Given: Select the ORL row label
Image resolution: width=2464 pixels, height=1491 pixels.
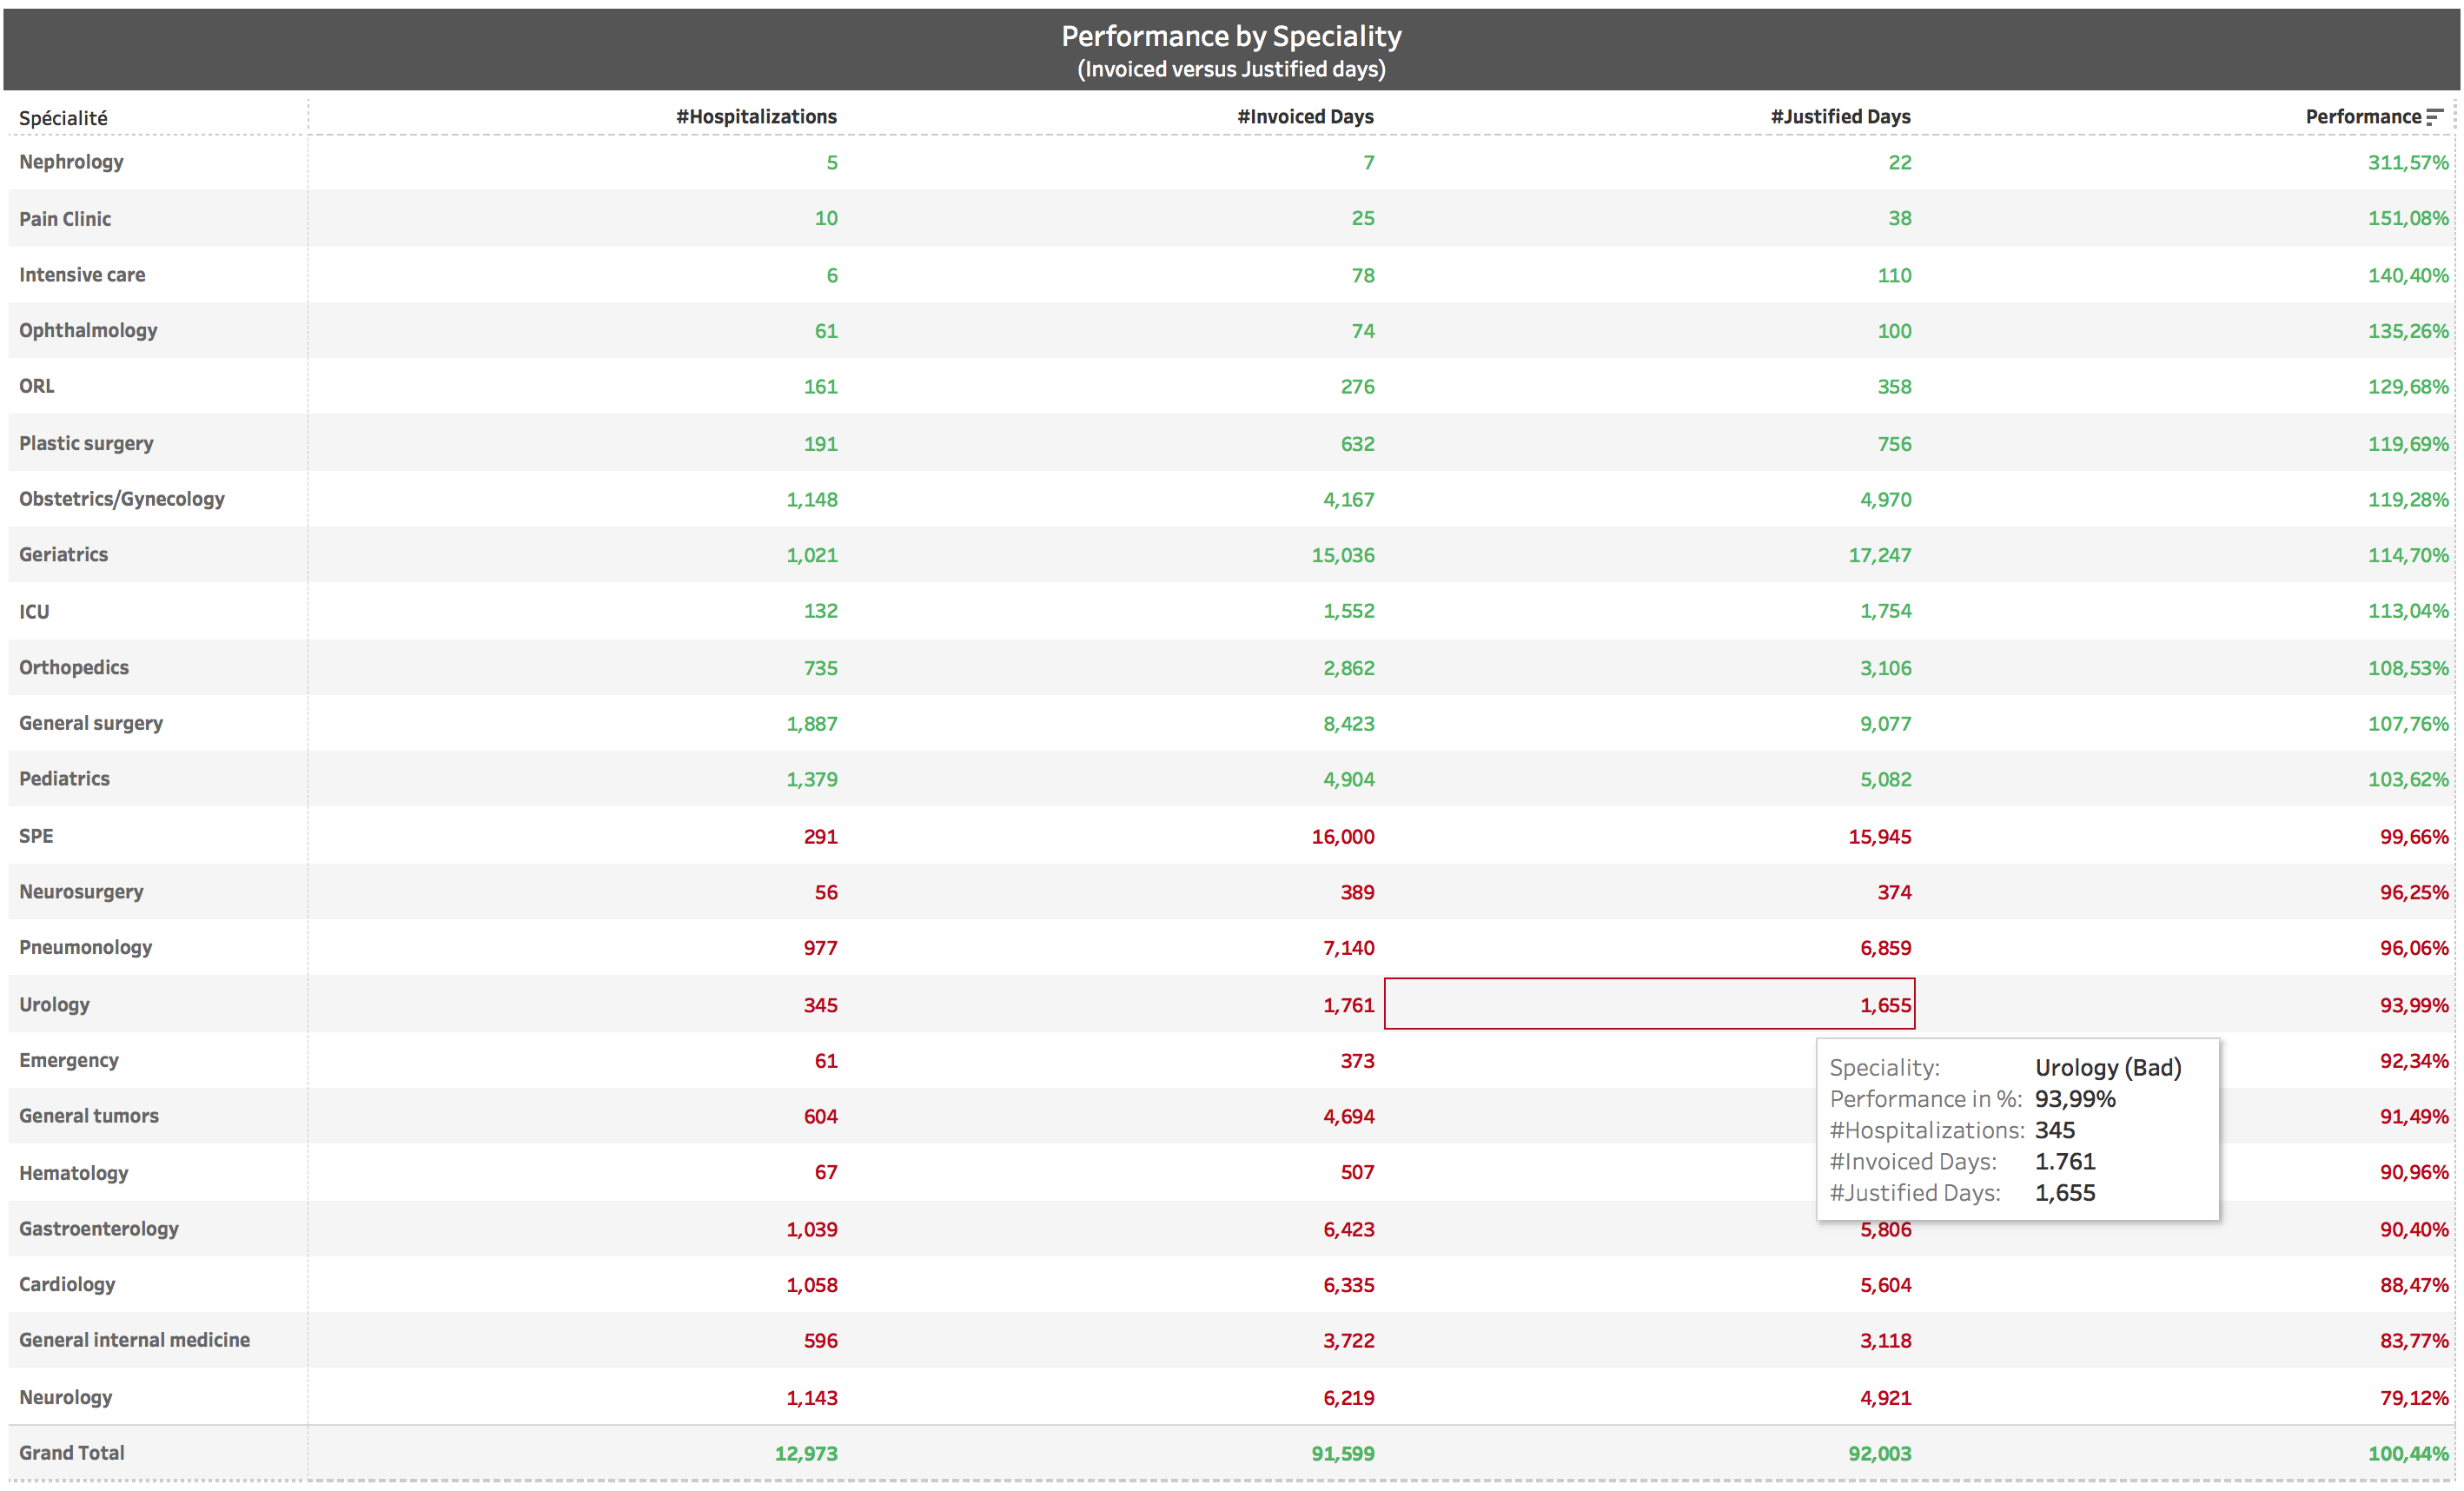Looking at the screenshot, I should tap(37, 386).
